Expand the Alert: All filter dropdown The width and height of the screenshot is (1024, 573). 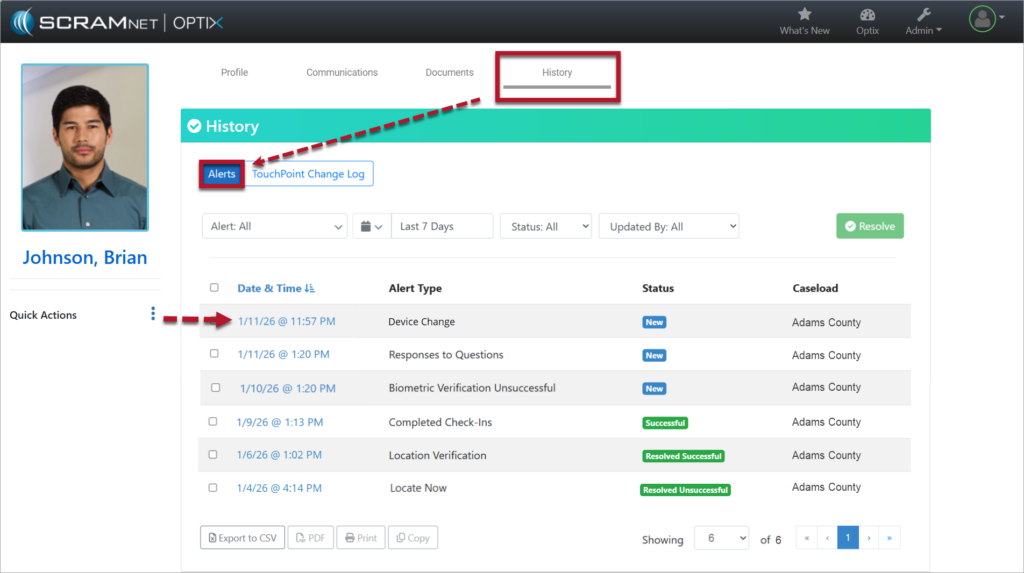[275, 226]
